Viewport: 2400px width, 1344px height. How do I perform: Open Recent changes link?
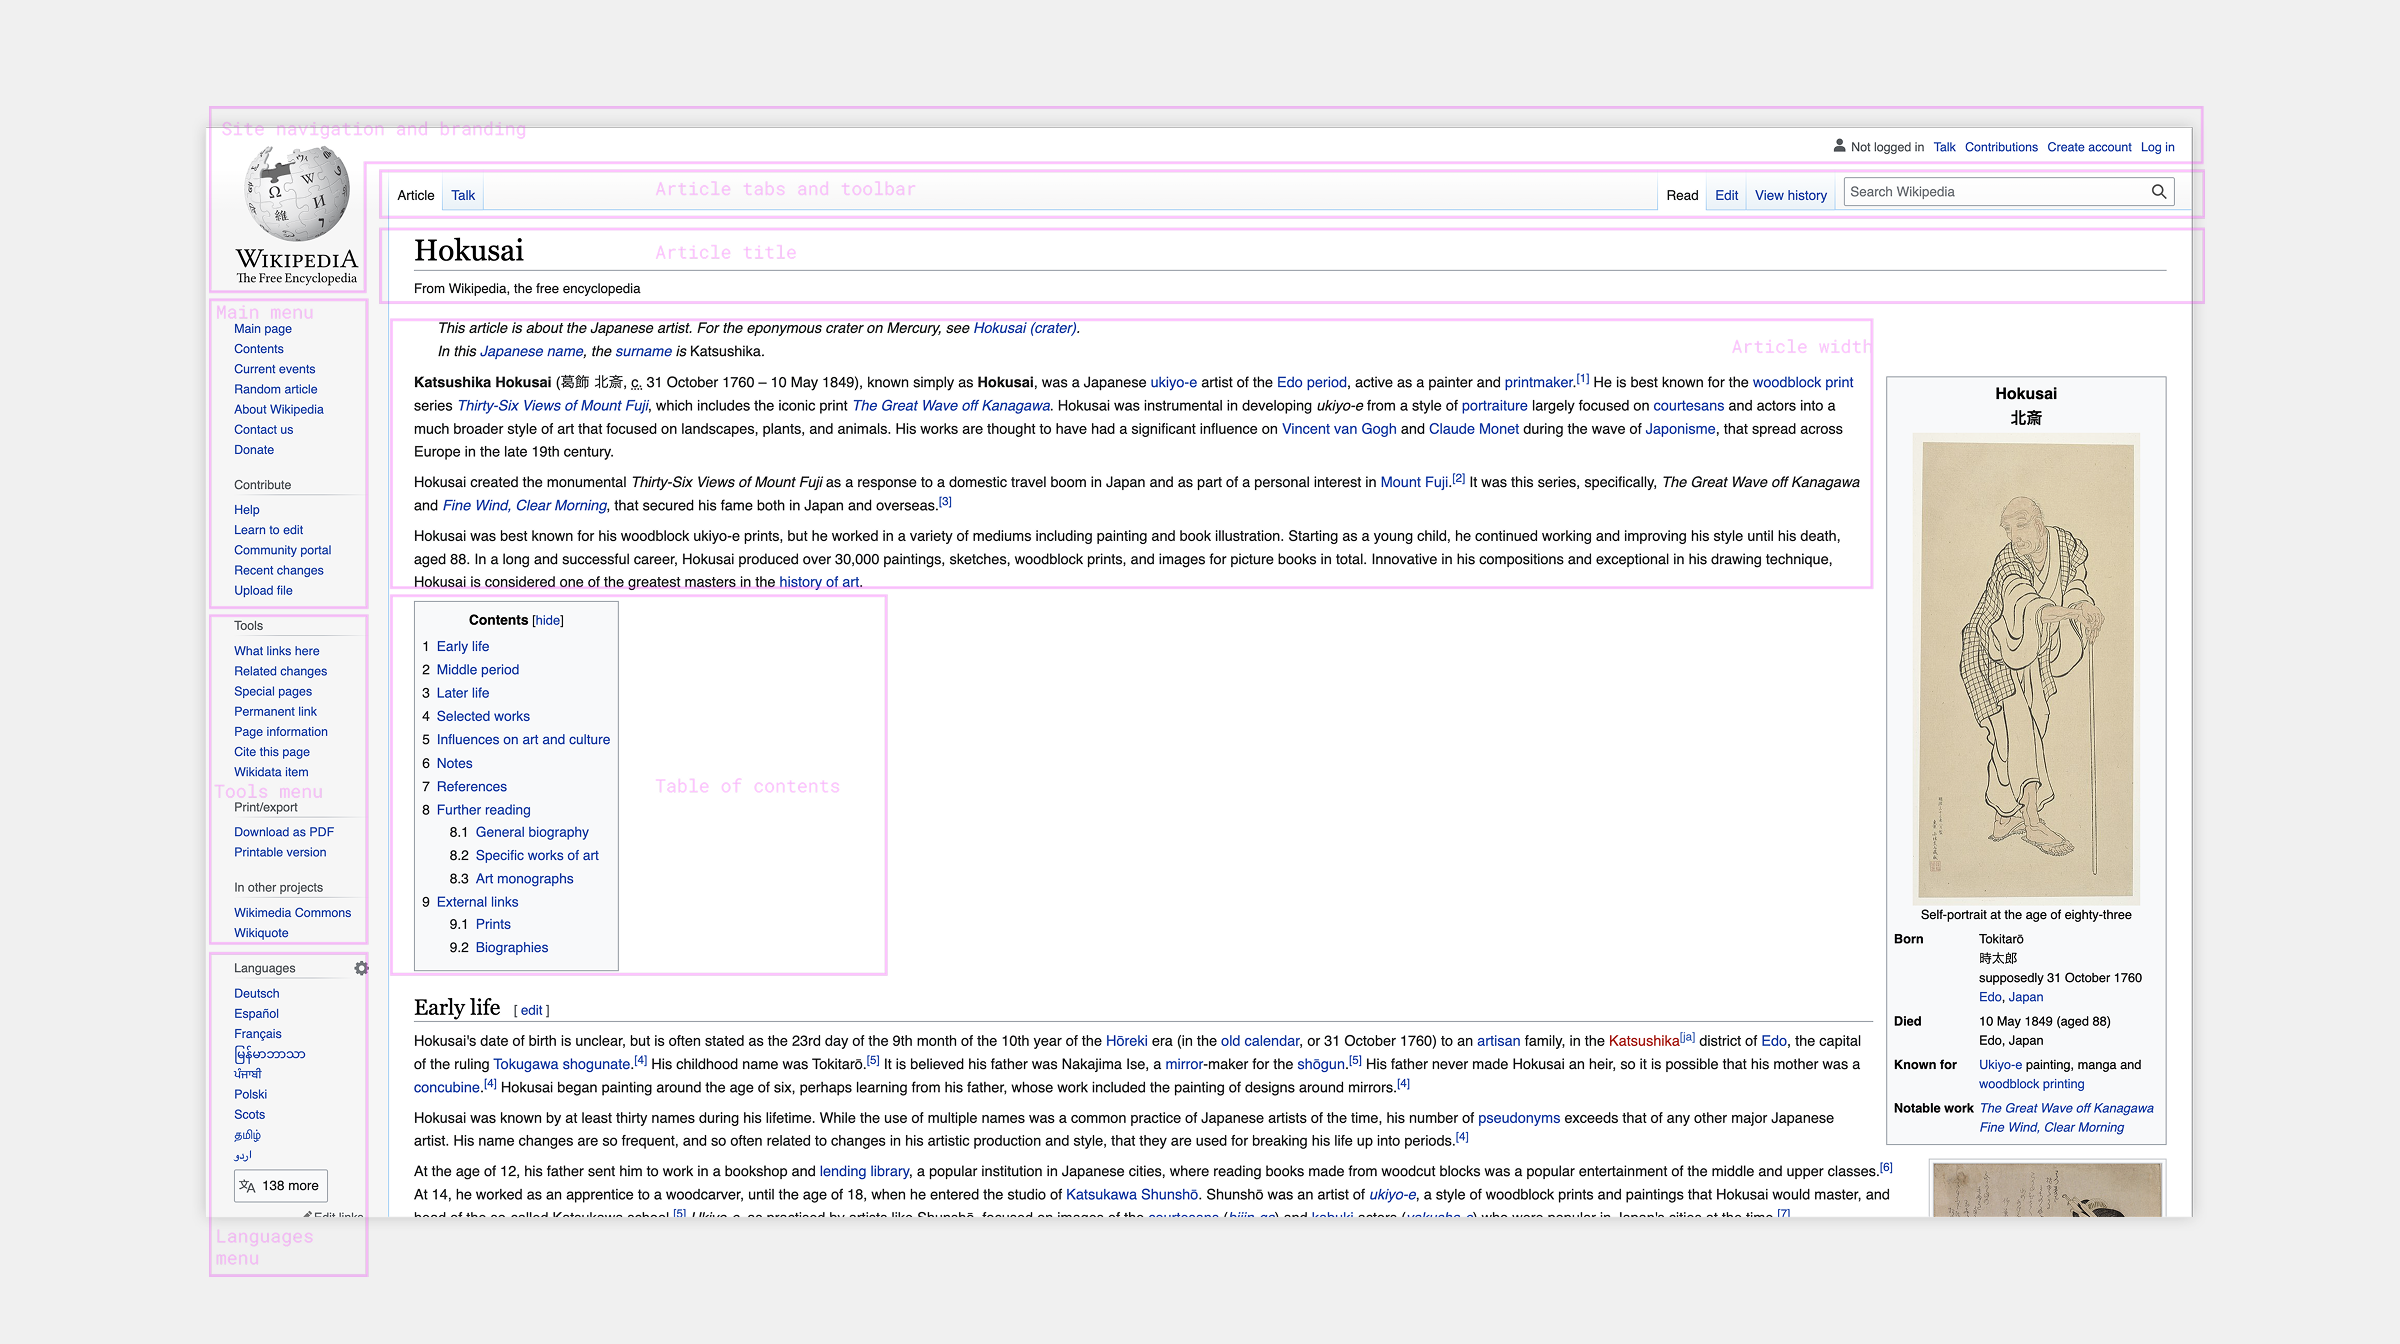pyautogui.click(x=279, y=571)
